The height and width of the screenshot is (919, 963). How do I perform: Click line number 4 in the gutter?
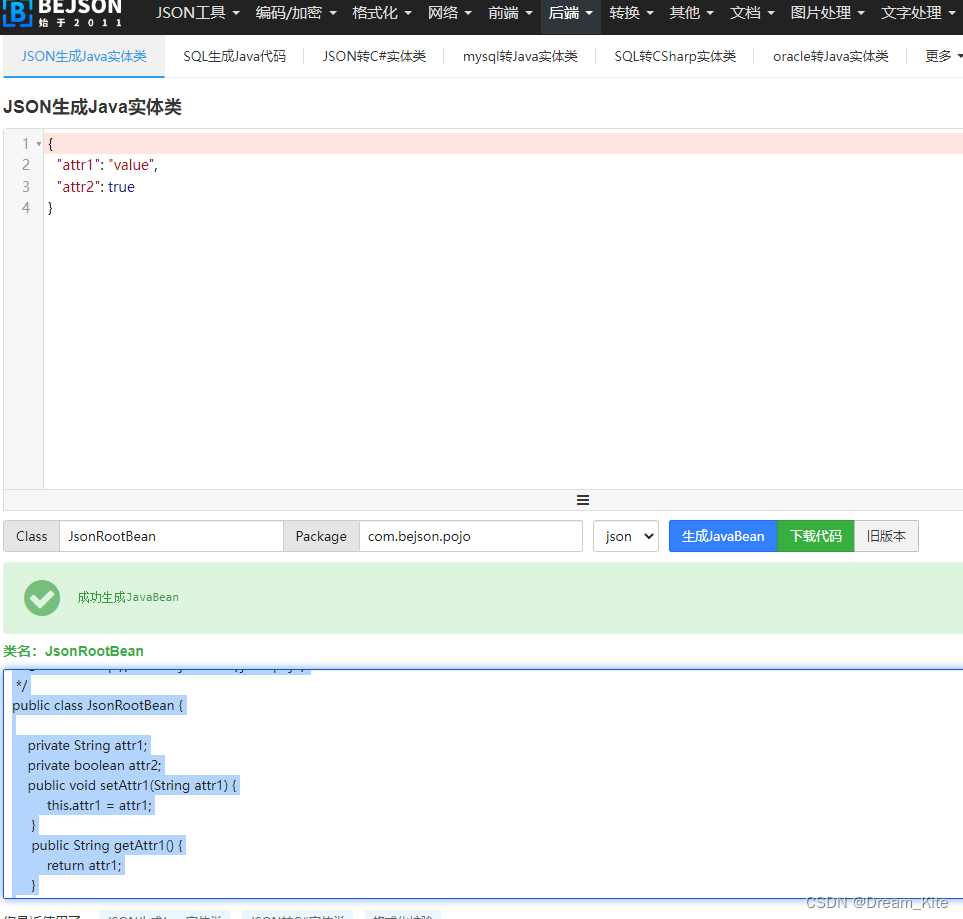point(26,208)
